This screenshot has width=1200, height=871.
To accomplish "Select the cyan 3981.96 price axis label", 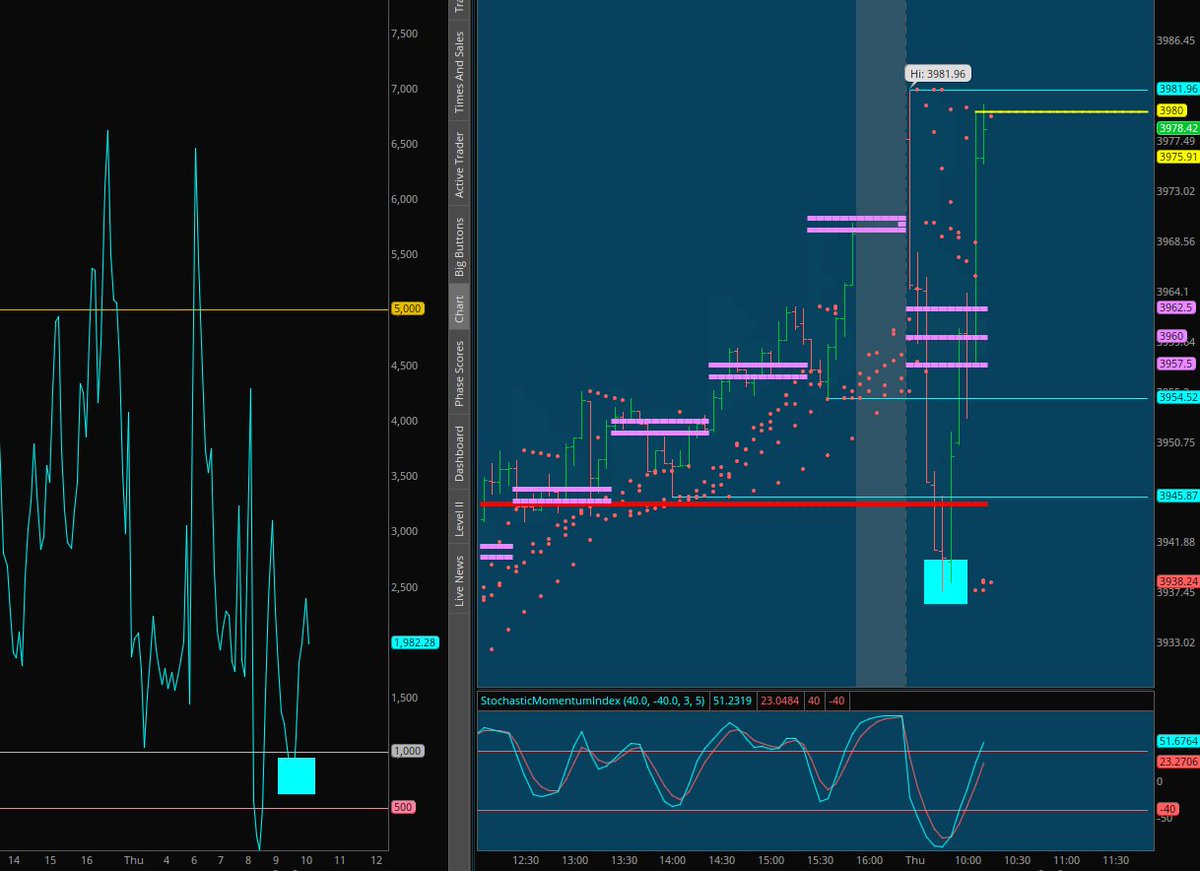I will pyautogui.click(x=1177, y=88).
